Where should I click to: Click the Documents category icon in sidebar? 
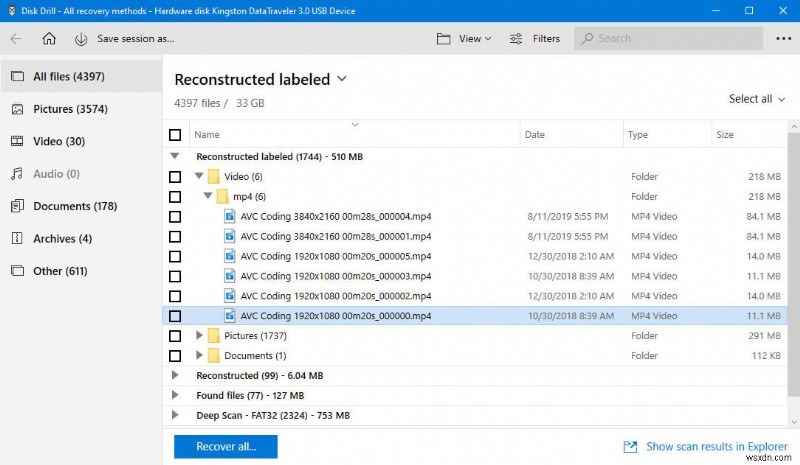17,206
